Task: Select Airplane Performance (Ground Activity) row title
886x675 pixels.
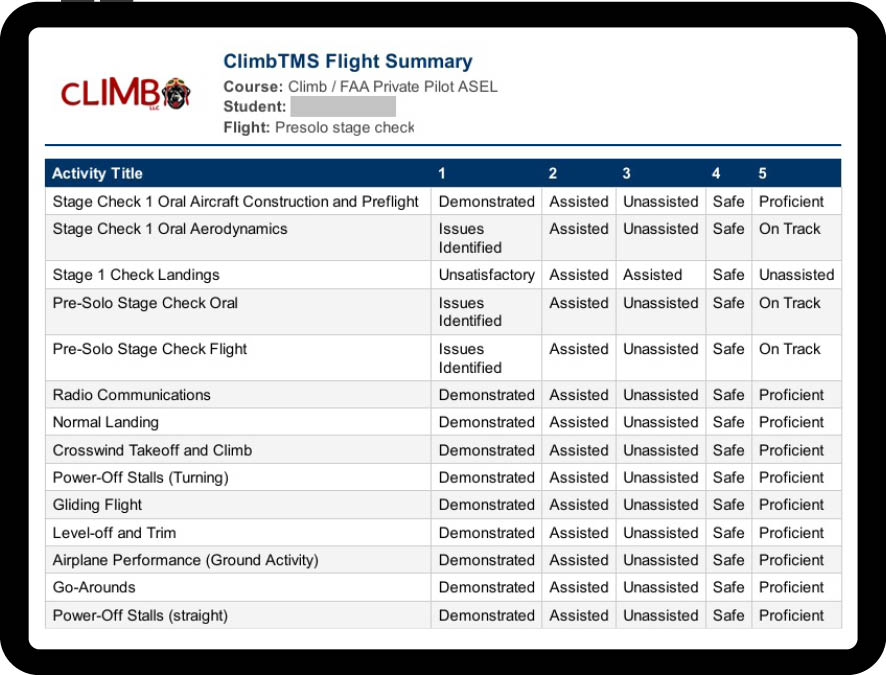Action: [185, 560]
